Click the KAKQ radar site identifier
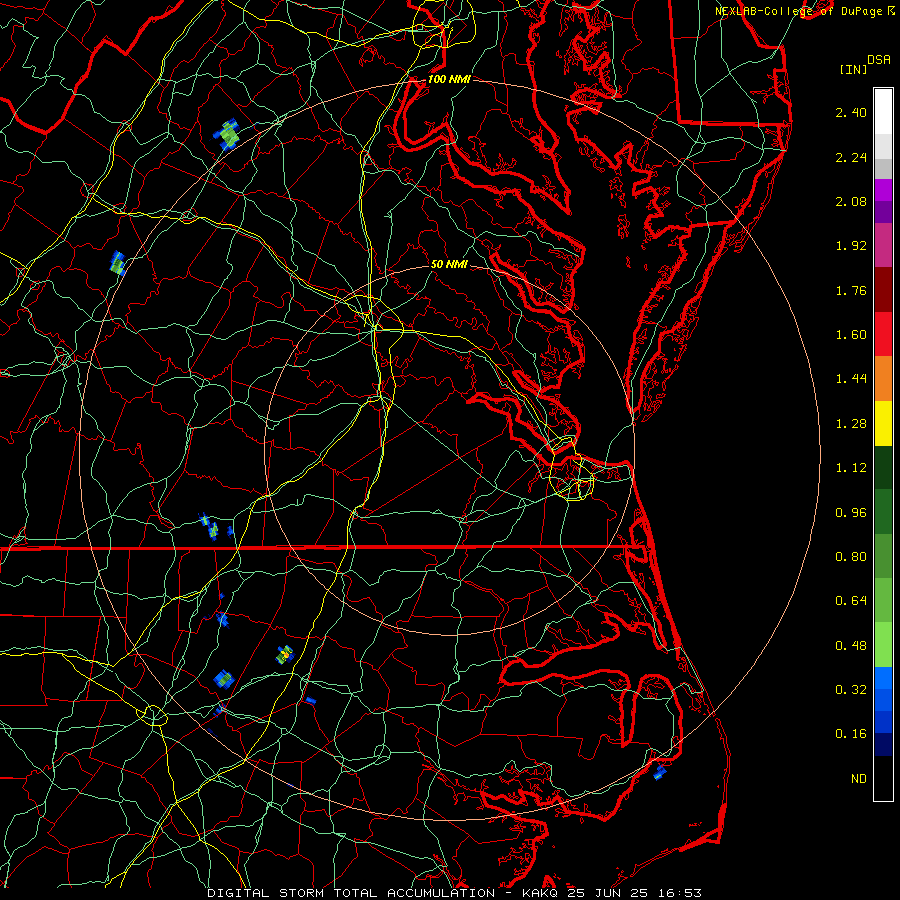Viewport: 900px width, 900px height. tap(540, 893)
